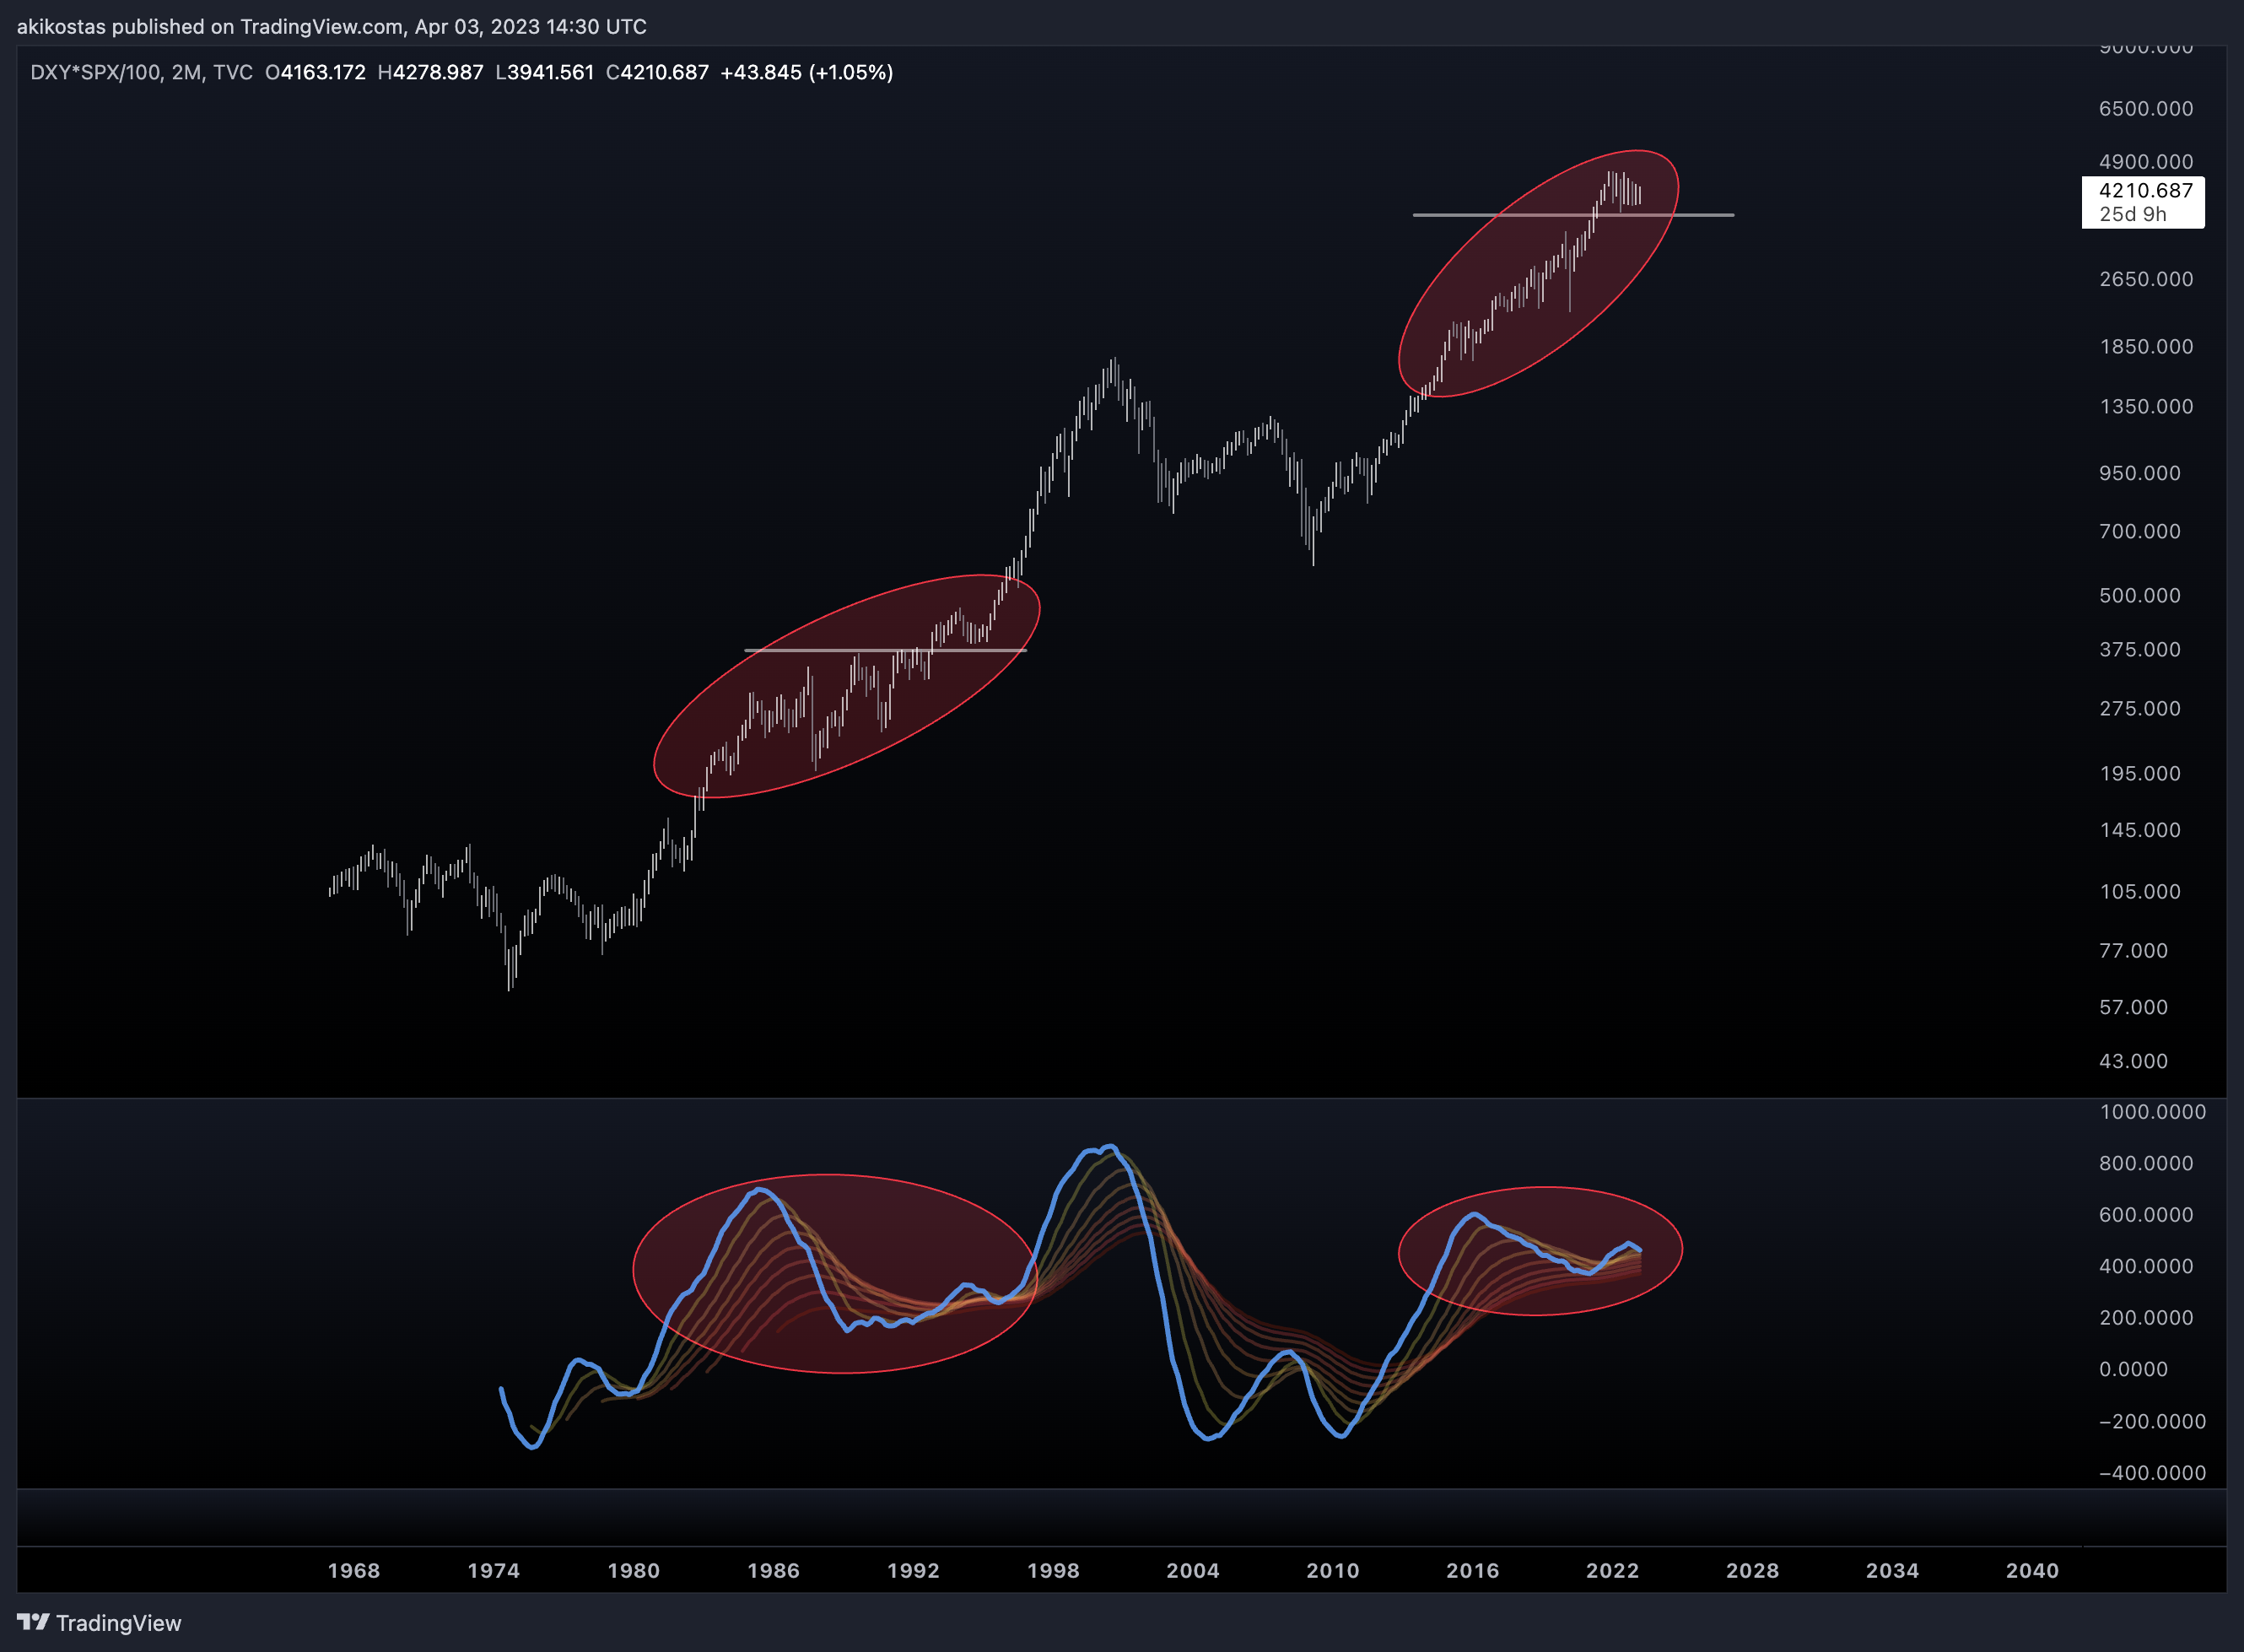This screenshot has width=2244, height=1652.
Task: Click the 1998 time axis label
Action: [x=1054, y=1570]
